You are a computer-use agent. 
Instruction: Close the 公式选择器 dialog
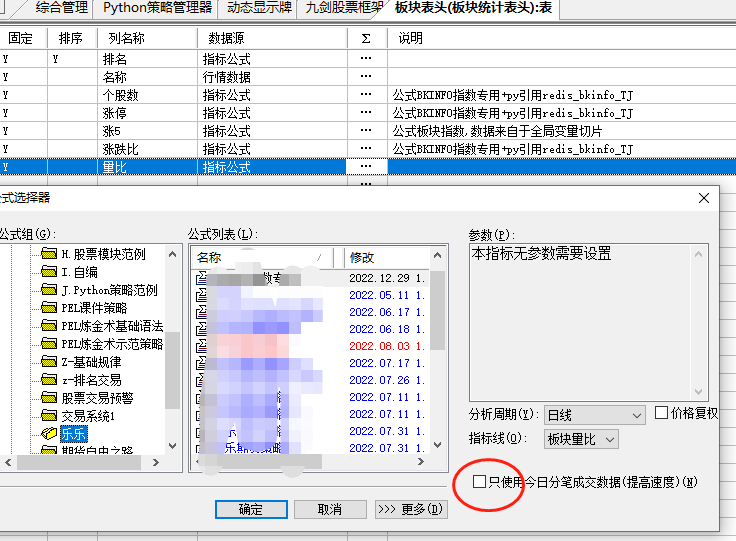coord(704,198)
